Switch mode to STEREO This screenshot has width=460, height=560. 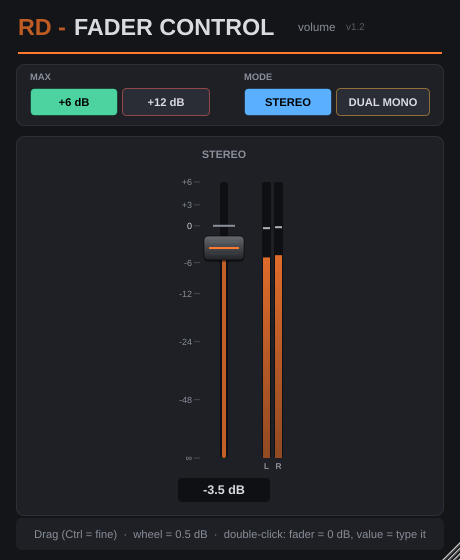(288, 102)
